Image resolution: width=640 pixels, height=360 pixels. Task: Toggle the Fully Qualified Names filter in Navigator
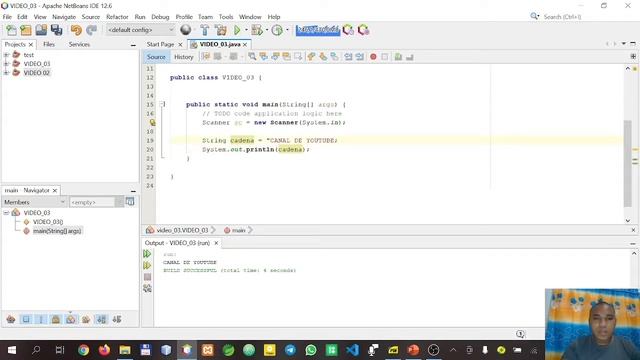click(86, 319)
